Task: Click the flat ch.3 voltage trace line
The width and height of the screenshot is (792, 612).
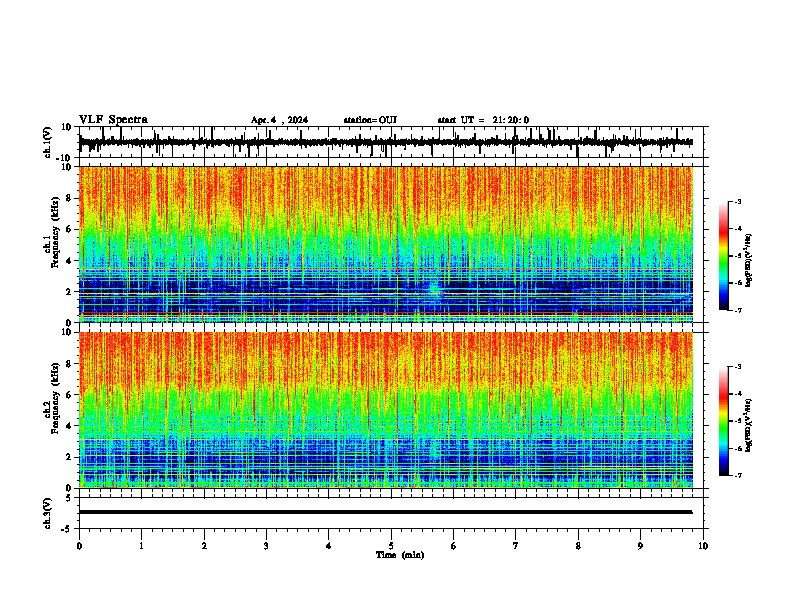Action: pos(385,512)
